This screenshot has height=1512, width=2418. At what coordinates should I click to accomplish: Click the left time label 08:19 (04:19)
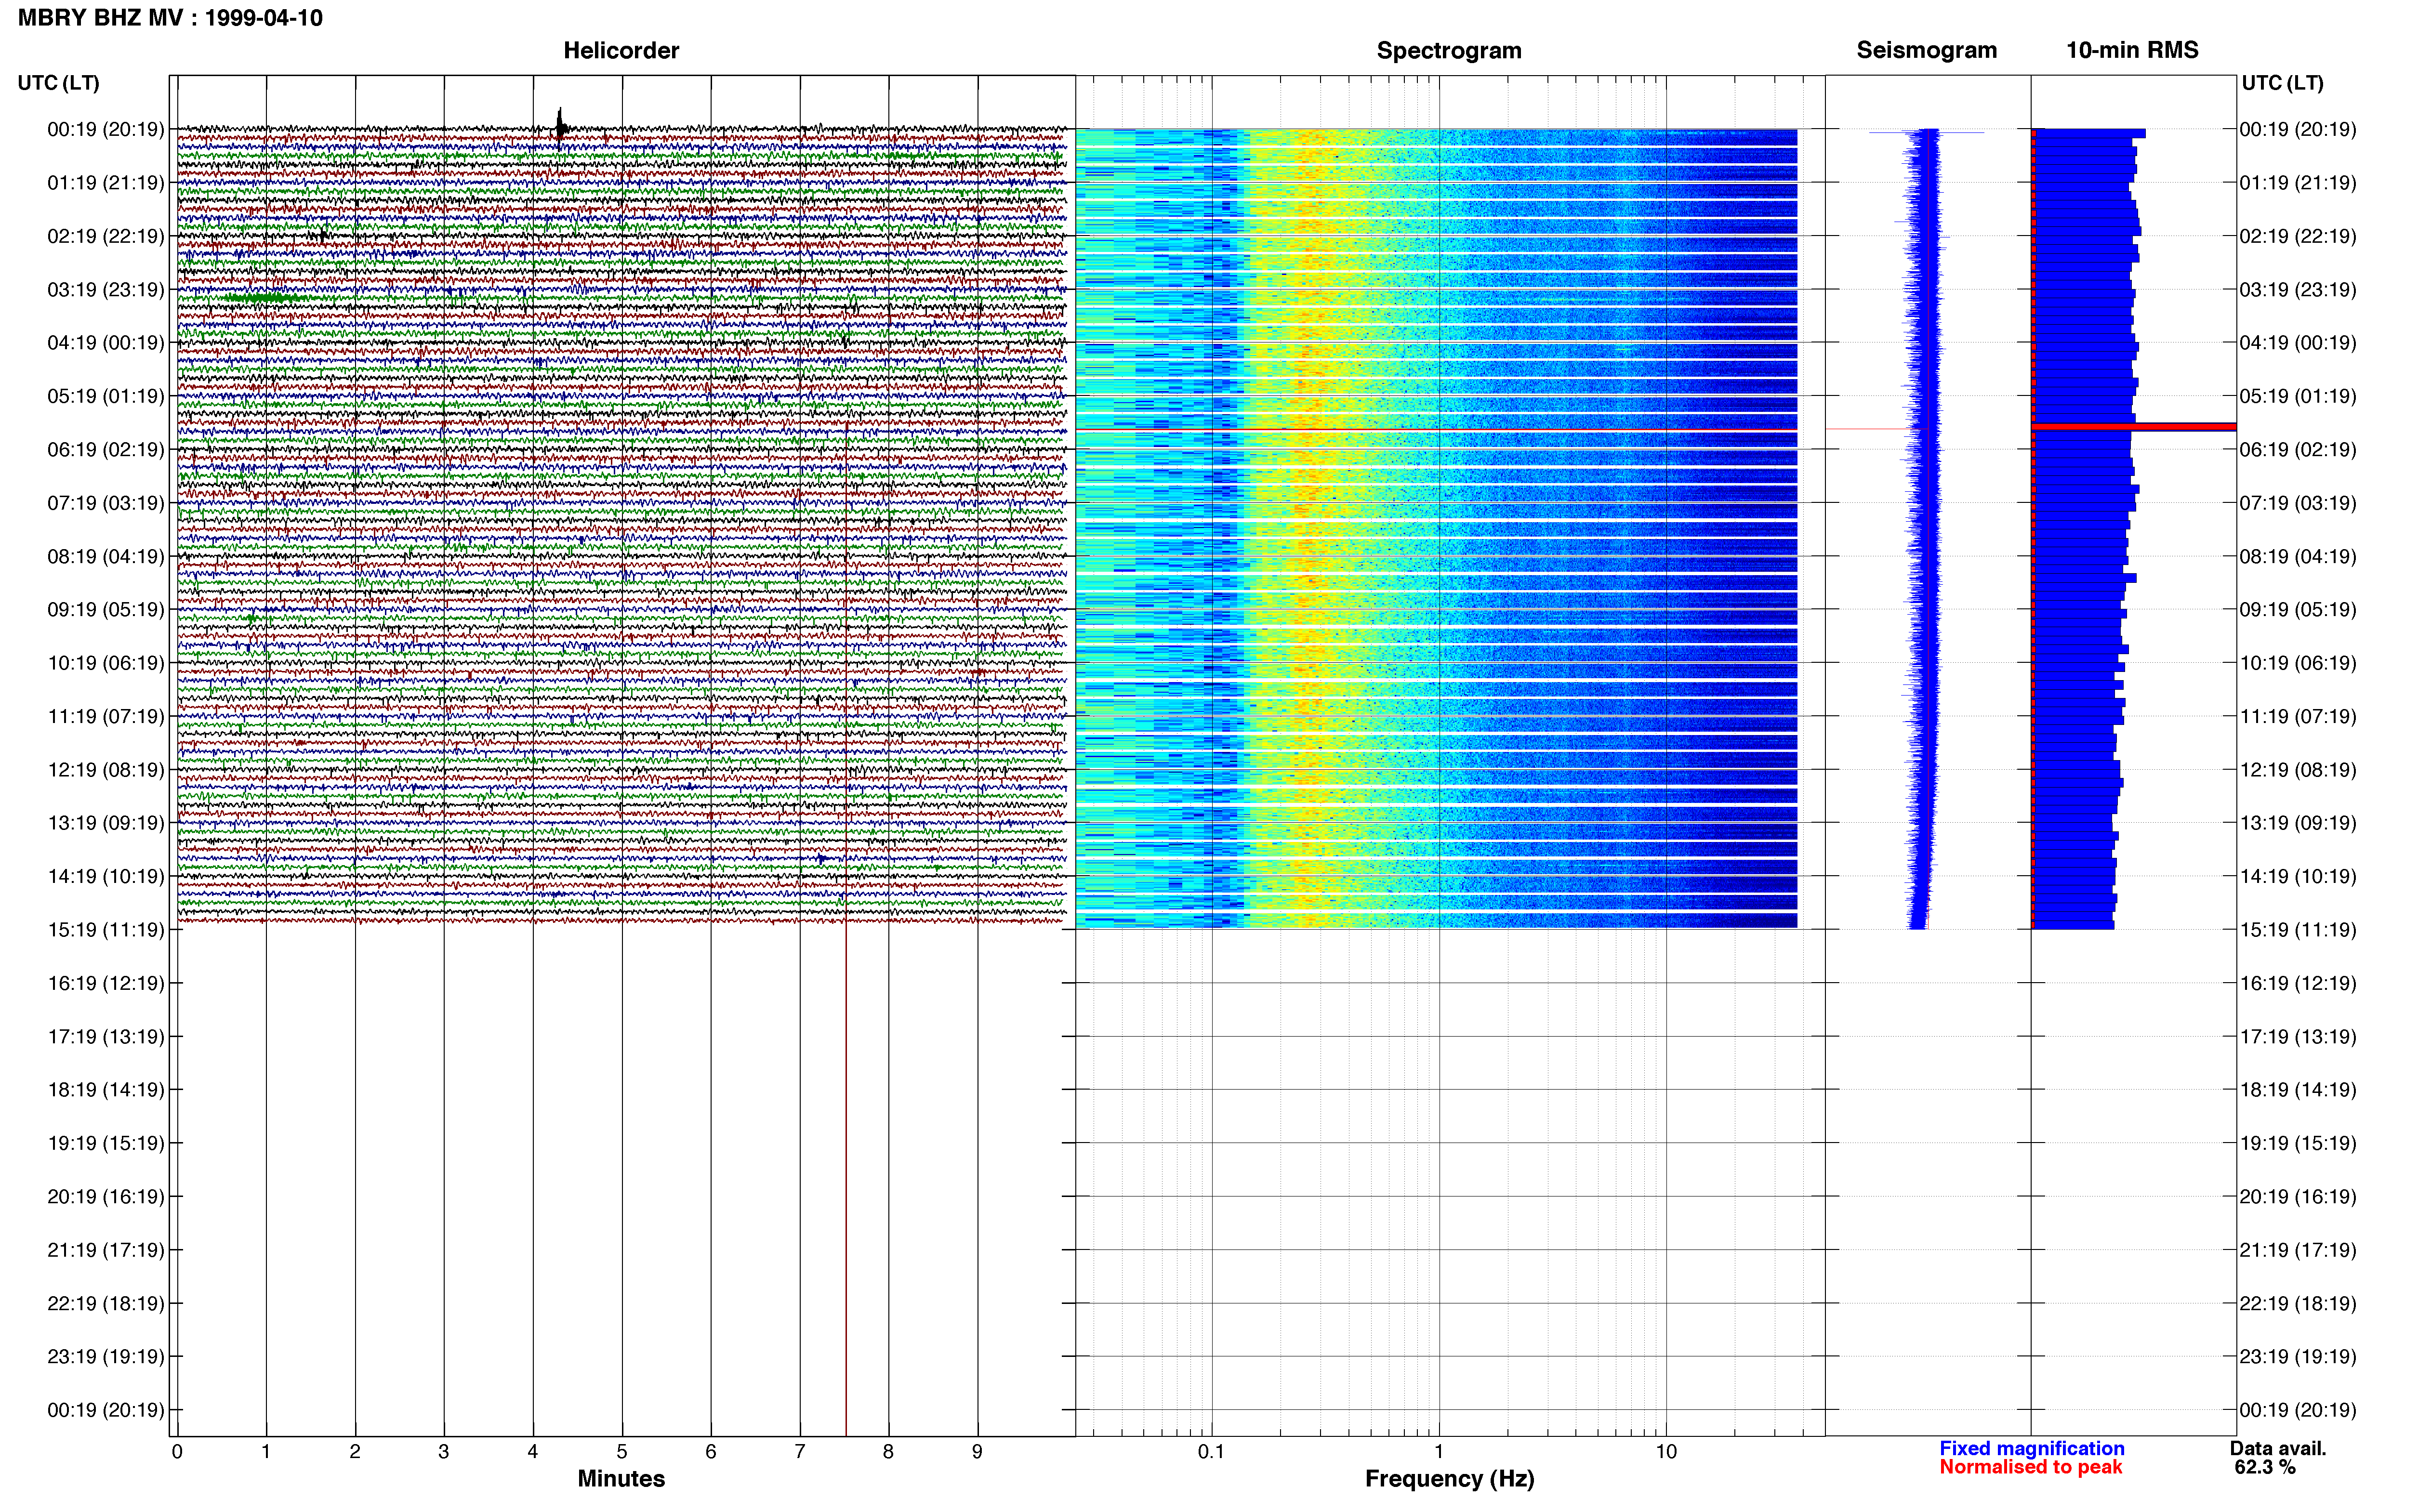pos(106,556)
